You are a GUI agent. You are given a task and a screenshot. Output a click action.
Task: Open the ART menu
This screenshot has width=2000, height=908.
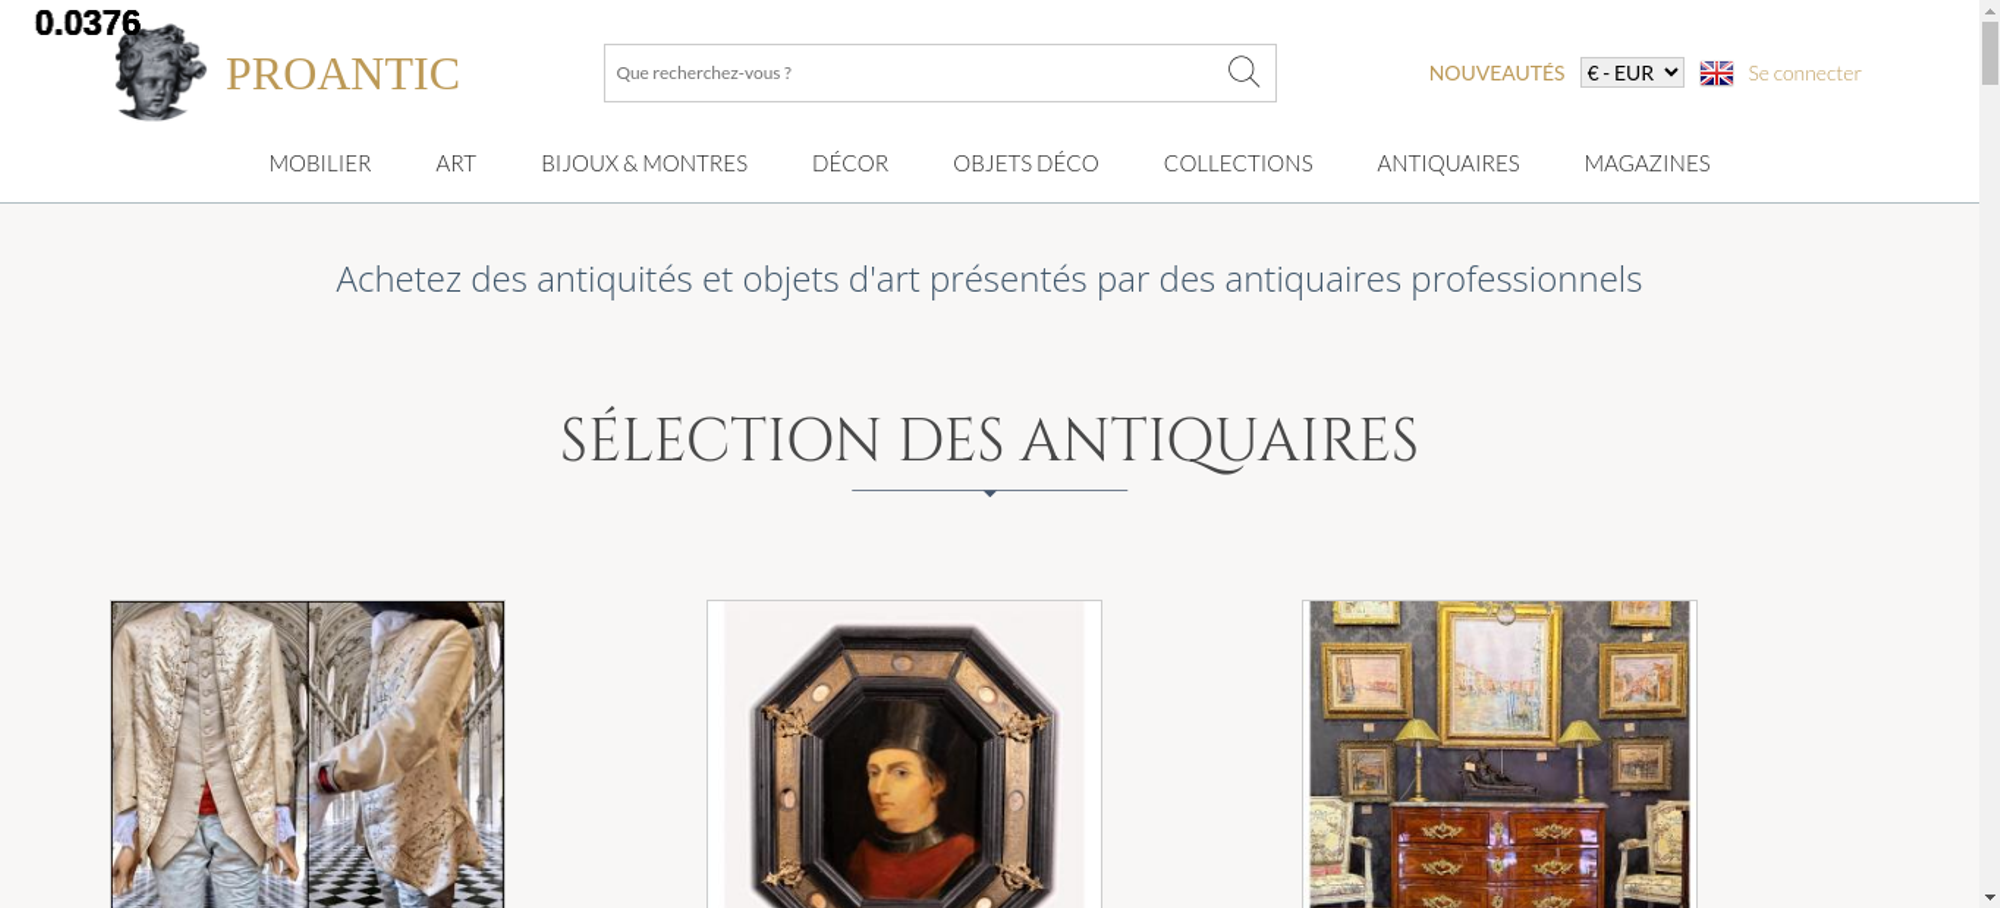[x=456, y=163]
